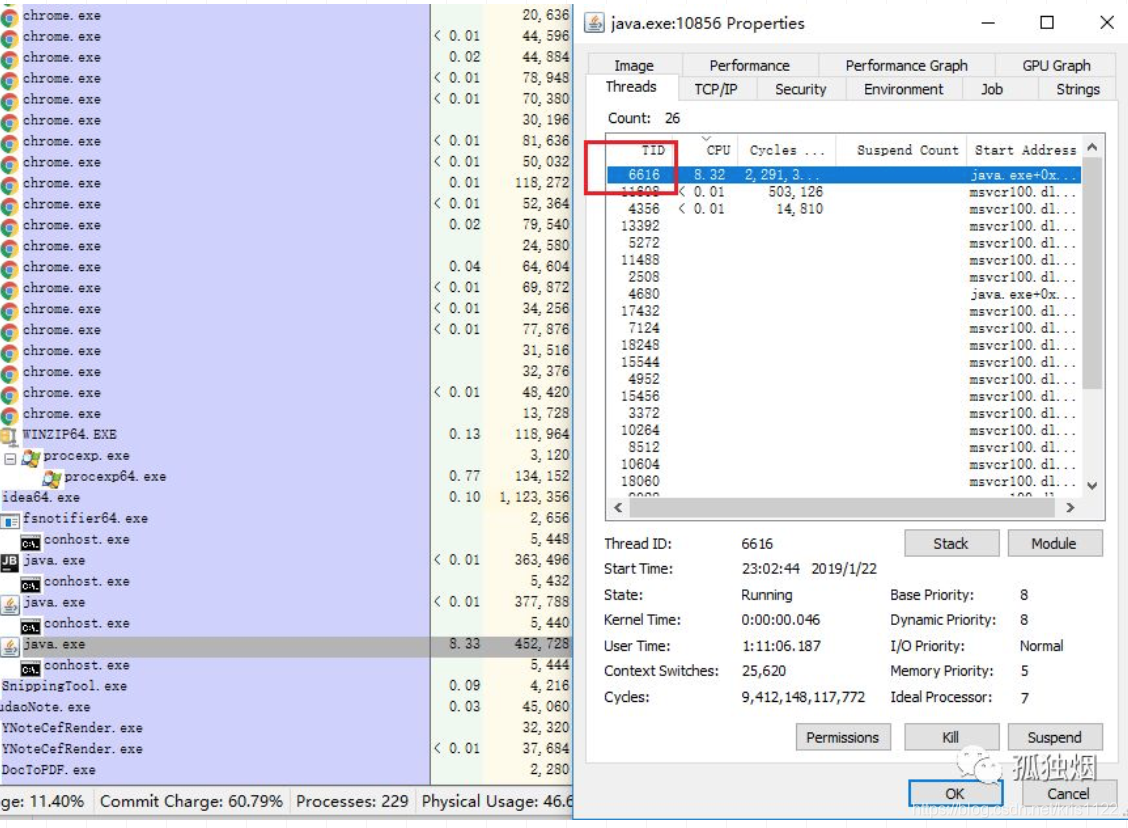Viewport: 1128px width, 828px height.
Task: Suspend the selected thread
Action: click(x=1054, y=737)
